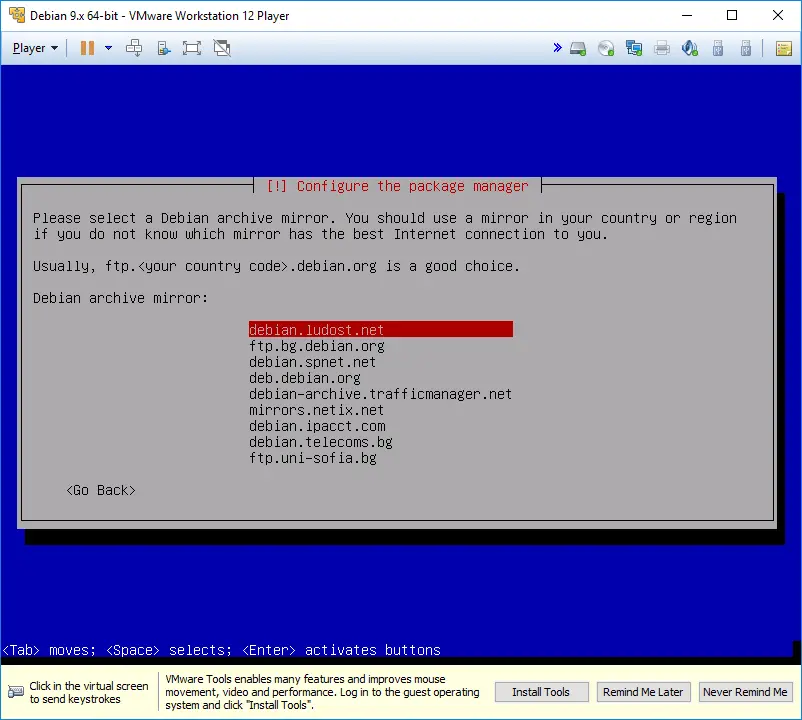
Task: Select debian.ludost.net mirror
Action: point(381,329)
